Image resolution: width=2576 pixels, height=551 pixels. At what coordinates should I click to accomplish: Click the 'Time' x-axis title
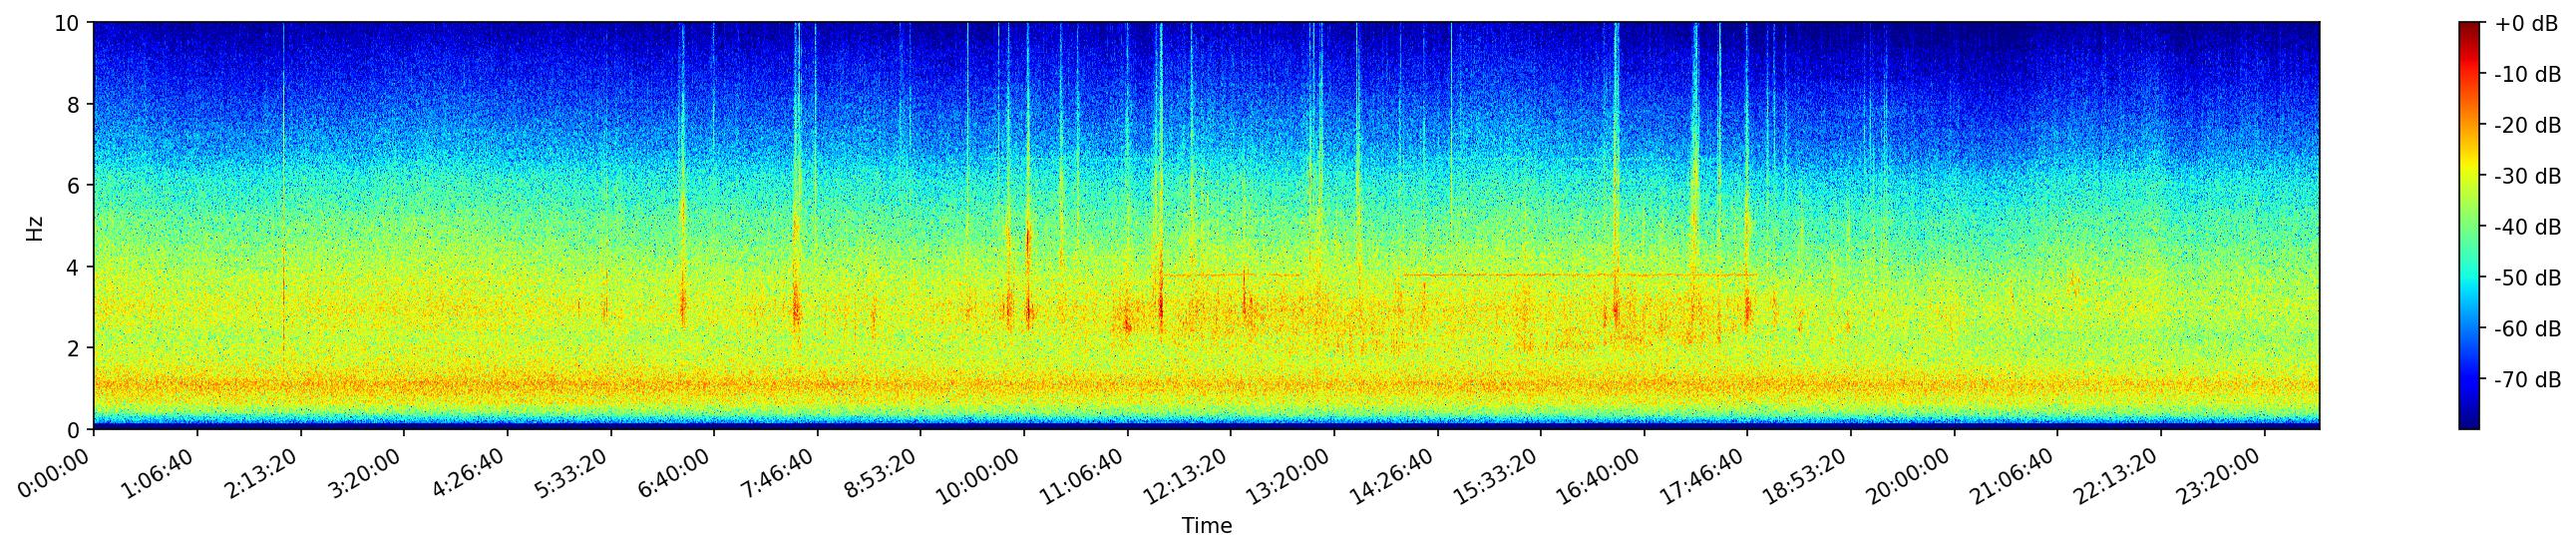[x=1206, y=526]
